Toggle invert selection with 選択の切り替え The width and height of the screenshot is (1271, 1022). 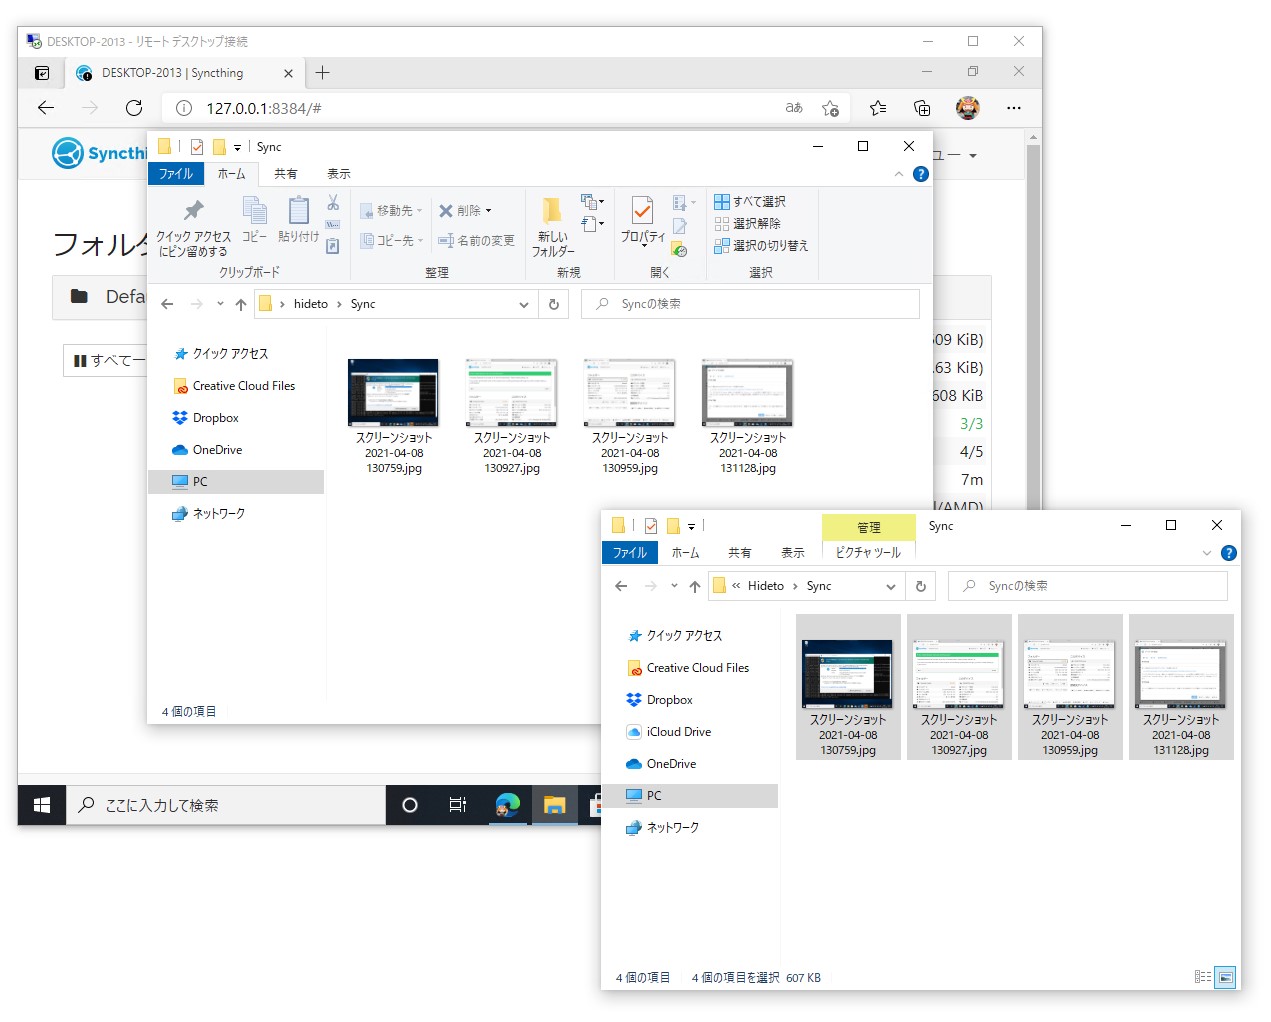763,246
